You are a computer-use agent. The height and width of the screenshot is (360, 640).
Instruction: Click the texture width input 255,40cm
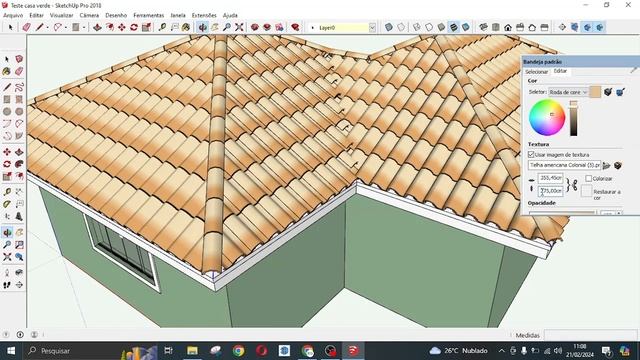click(x=551, y=178)
